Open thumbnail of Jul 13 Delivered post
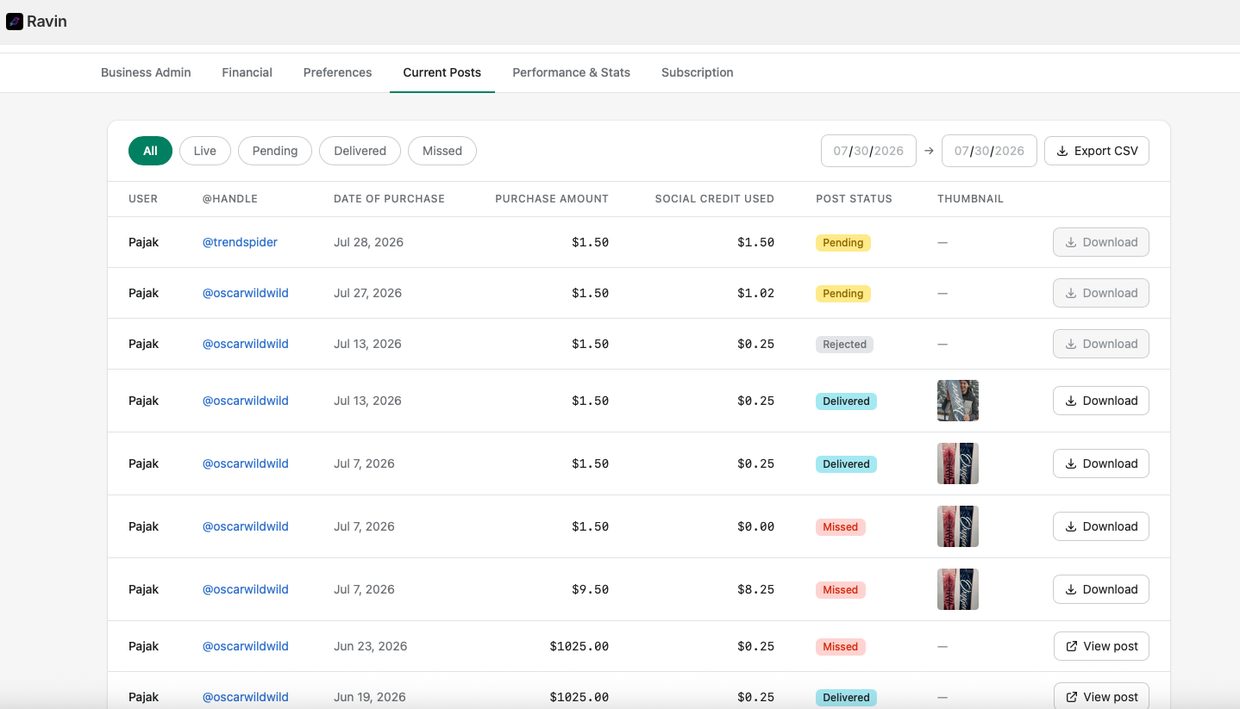Screen dimensions: 1240x709 click(x=958, y=401)
